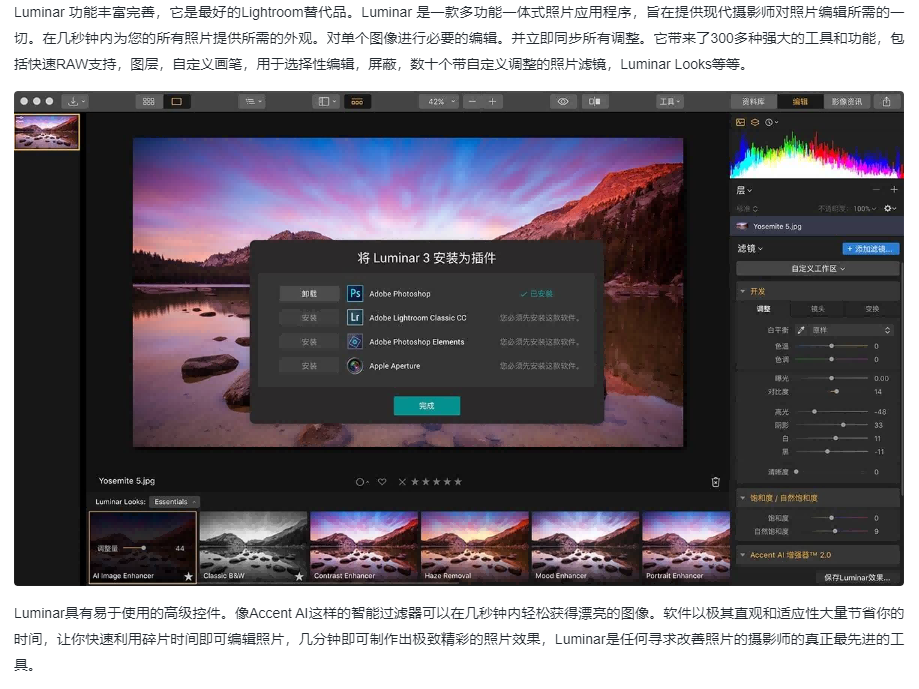The width and height of the screenshot is (919, 689).
Task: Collapse the Accent AI 增强器 2.0 section
Action: (x=743, y=555)
